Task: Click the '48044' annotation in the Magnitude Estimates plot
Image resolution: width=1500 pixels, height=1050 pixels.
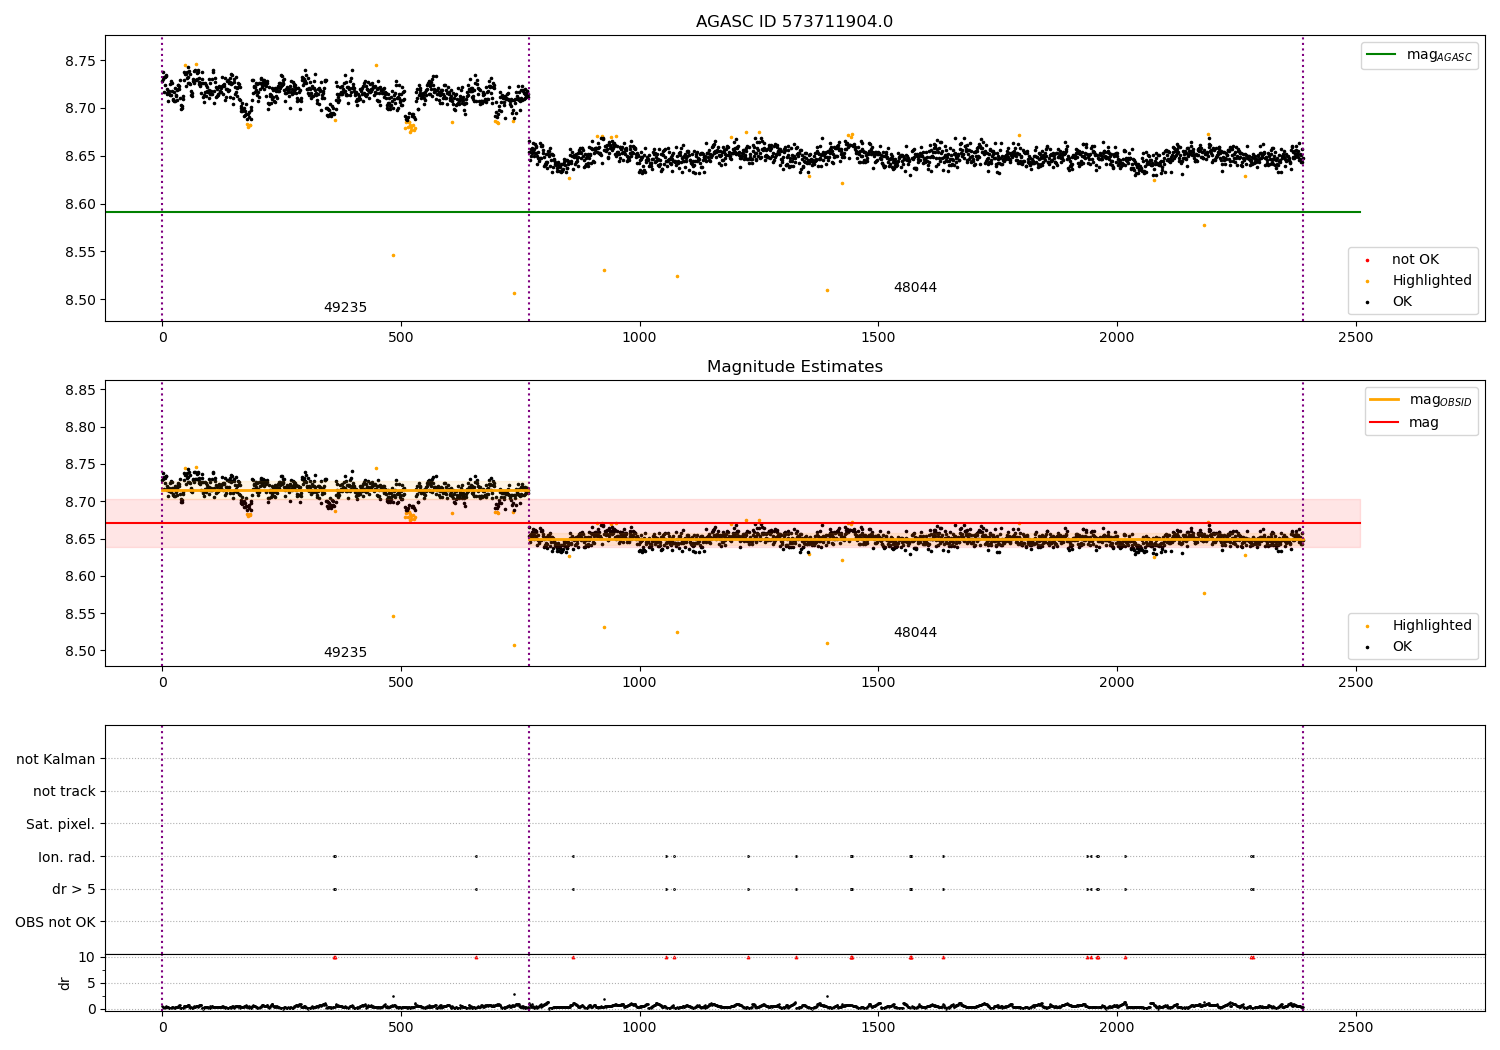Action: pyautogui.click(x=915, y=633)
